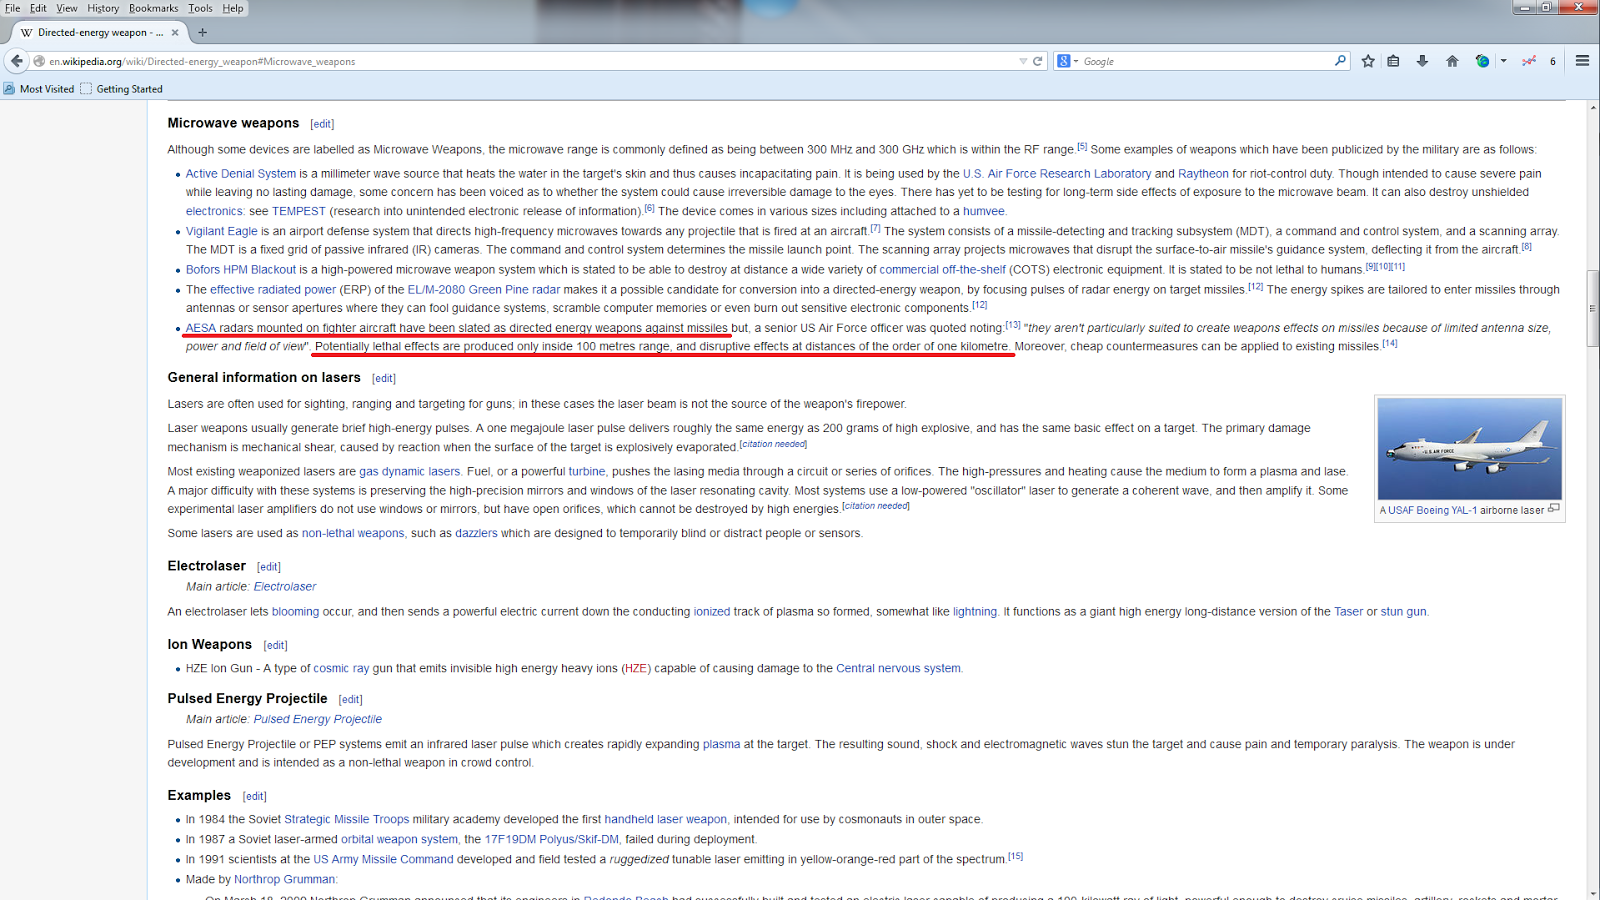Open the gas dynamic lasers link
1600x900 pixels.
click(410, 472)
